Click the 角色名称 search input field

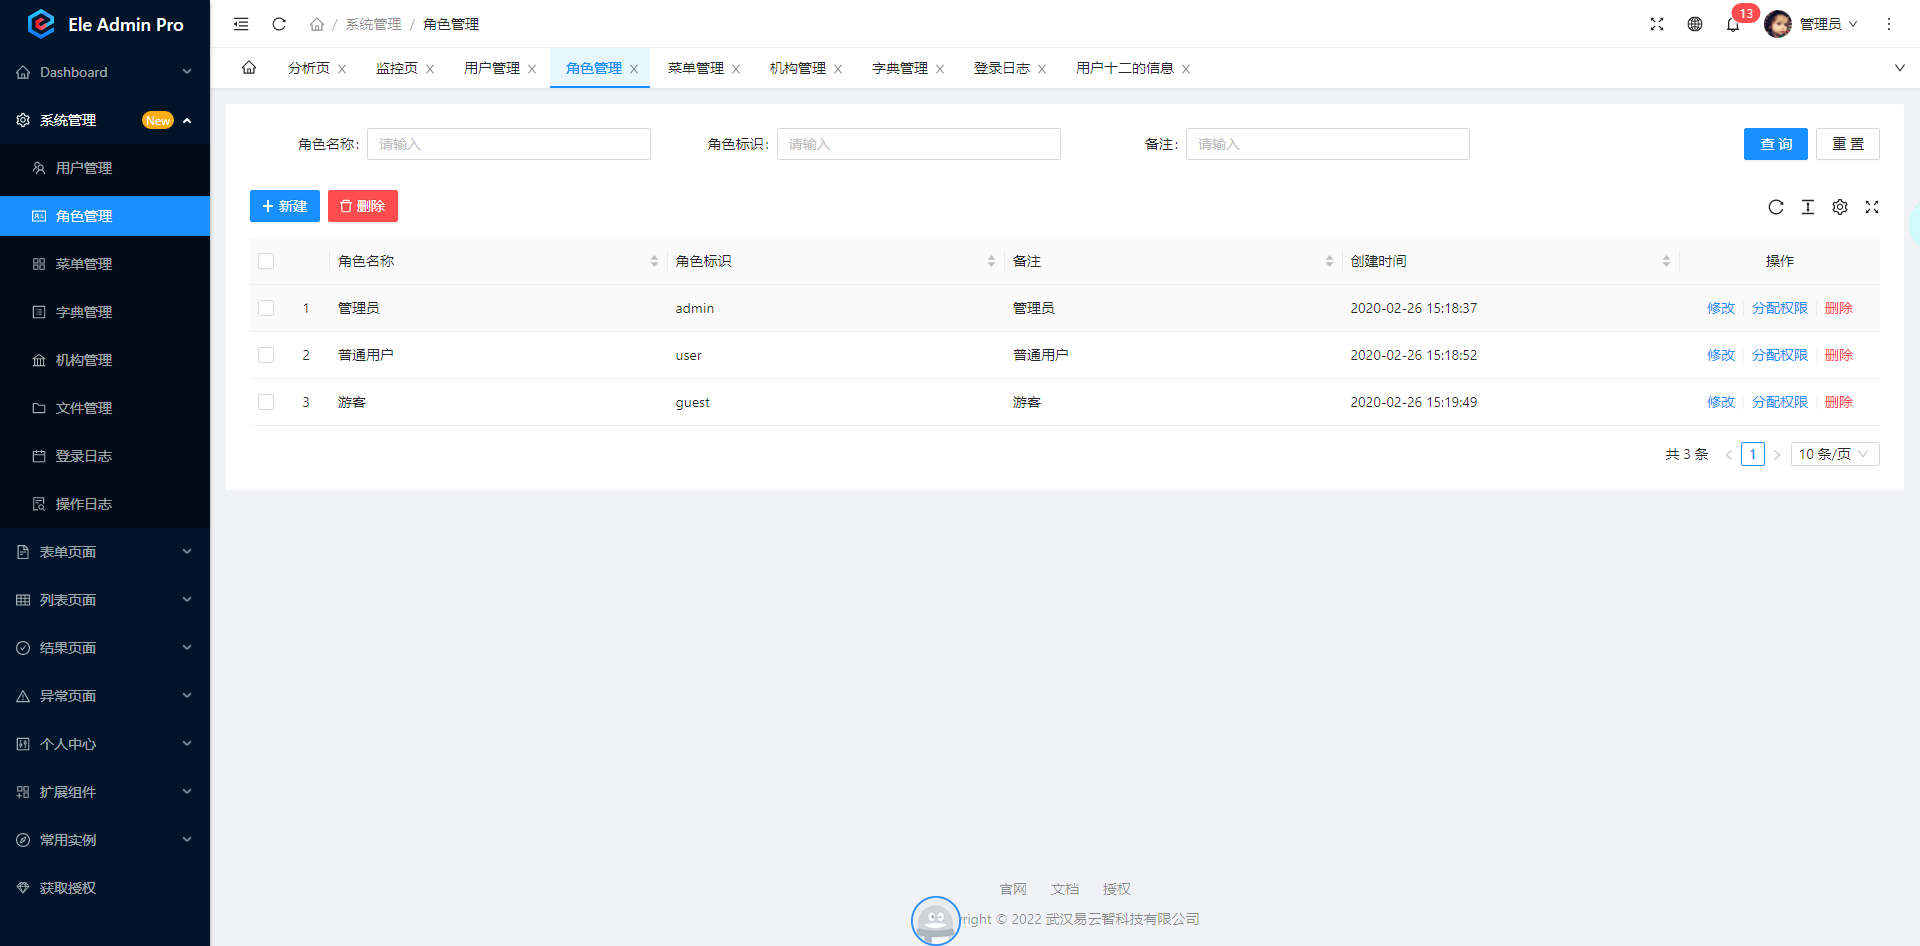pos(508,143)
